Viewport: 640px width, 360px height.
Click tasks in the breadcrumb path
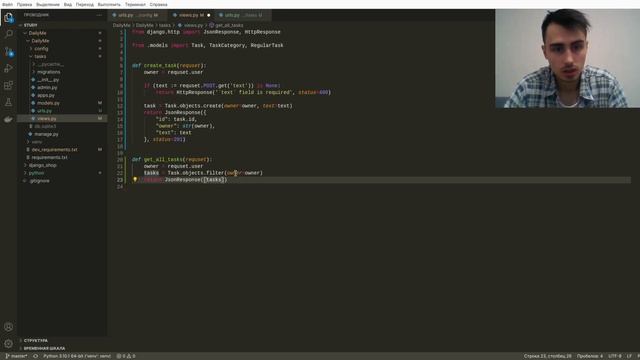tap(164, 25)
